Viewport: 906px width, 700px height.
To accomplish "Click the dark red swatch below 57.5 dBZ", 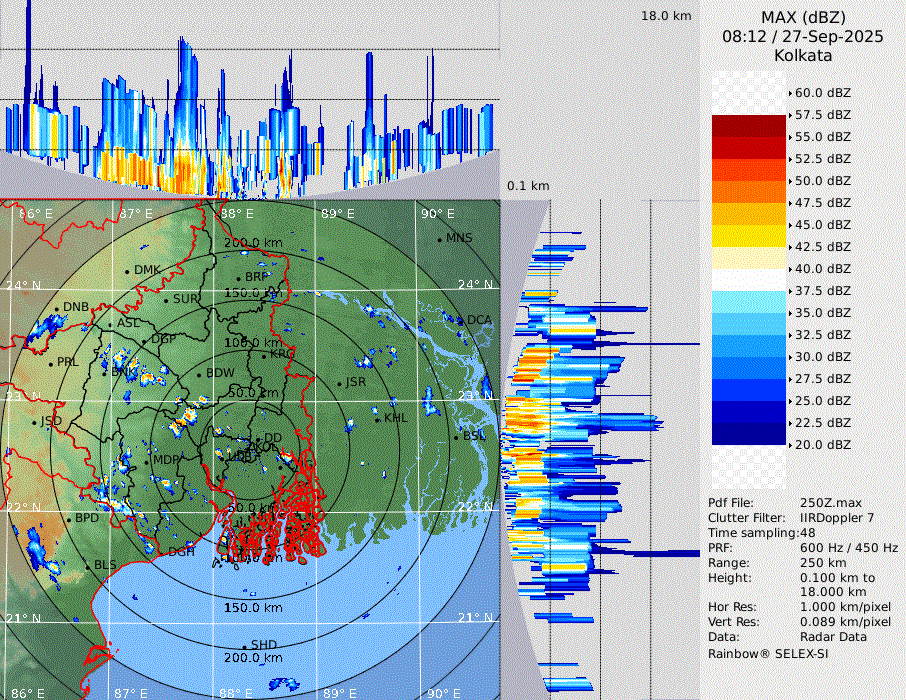I will pyautogui.click(x=749, y=126).
